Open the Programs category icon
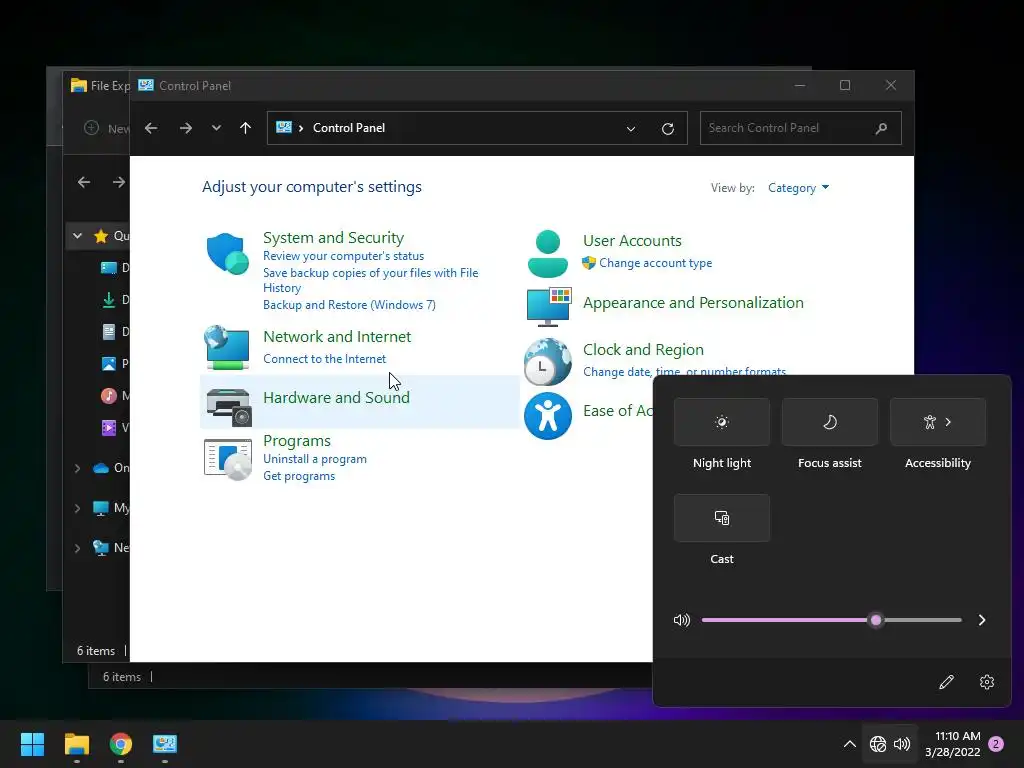This screenshot has width=1024, height=768. coord(227,459)
